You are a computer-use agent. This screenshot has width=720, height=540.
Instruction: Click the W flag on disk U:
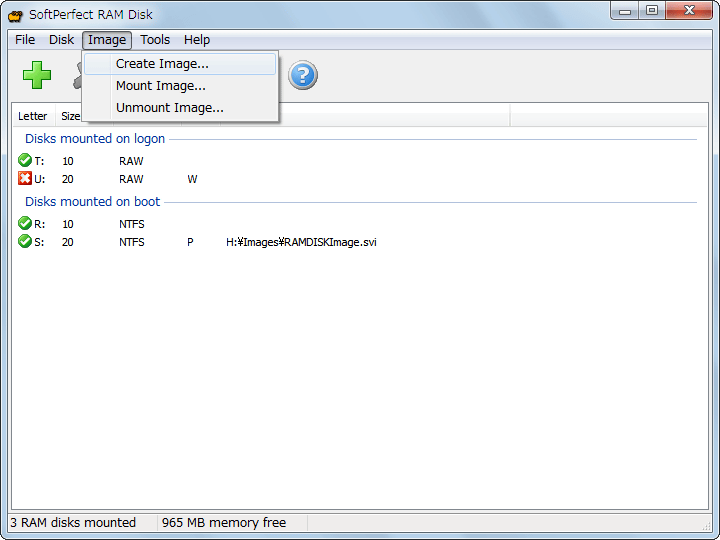192,179
